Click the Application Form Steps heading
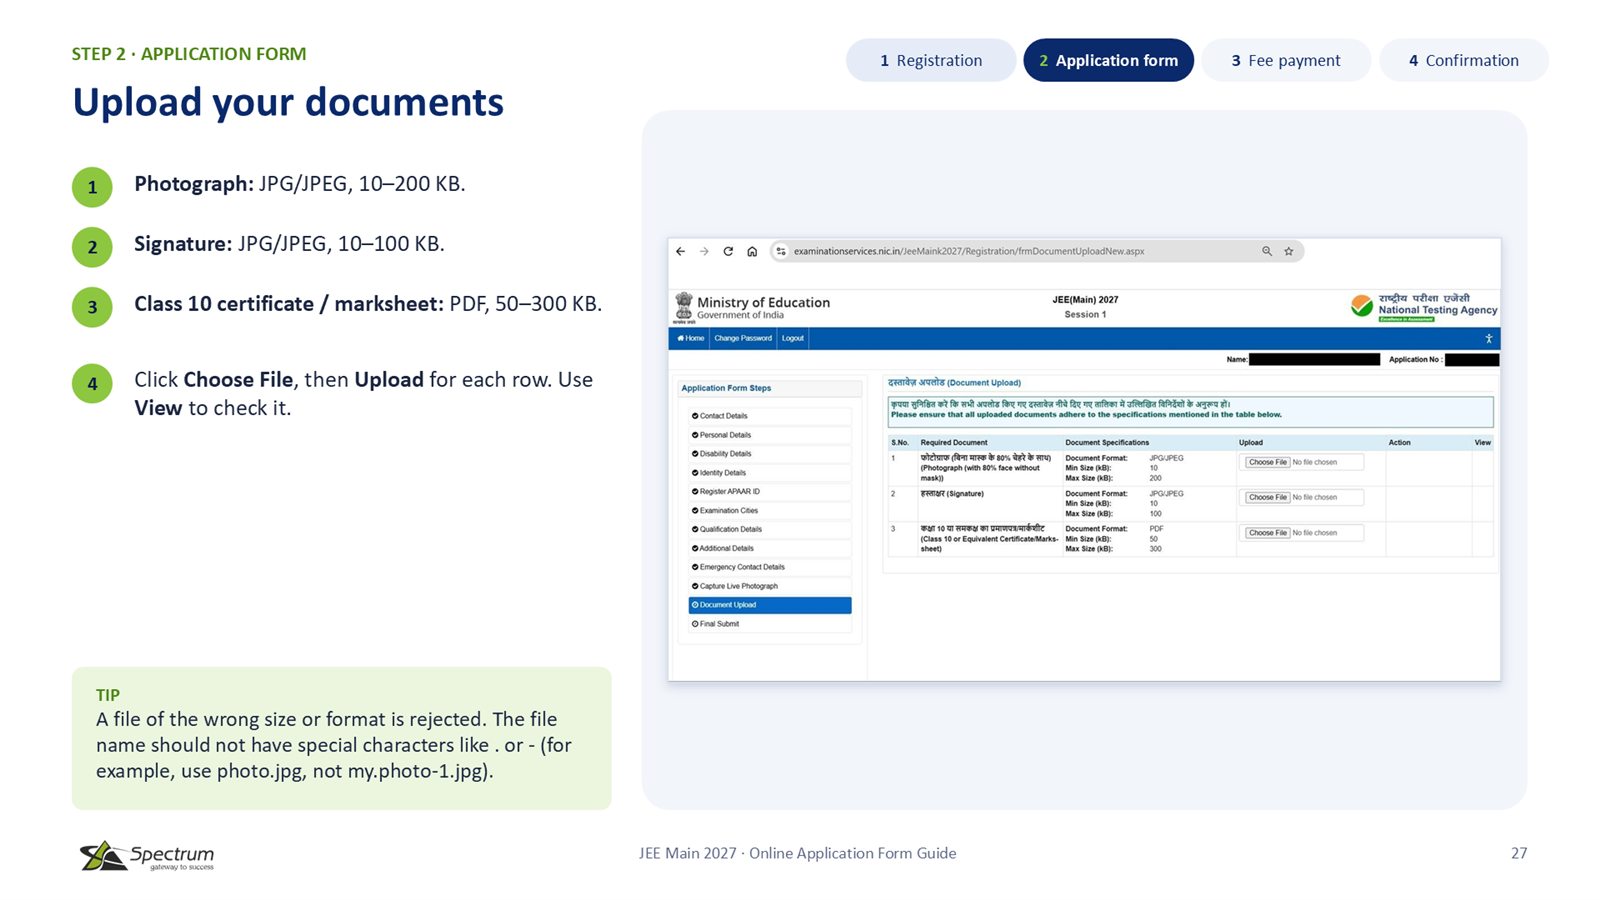Screen dimensions: 1600x900 click(x=726, y=389)
